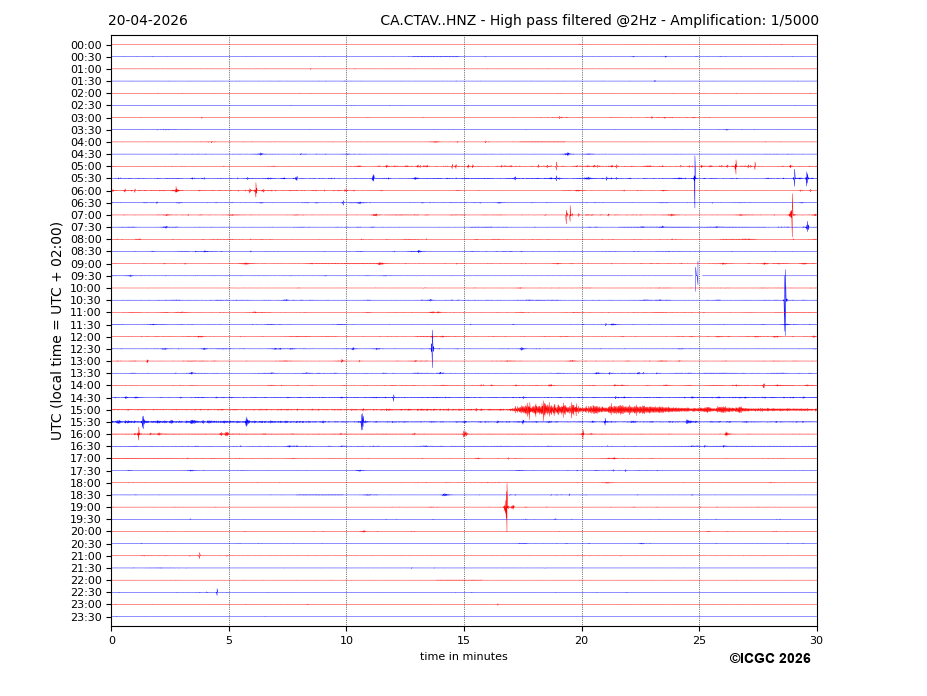
Task: Select the 15:00 time row label
Action: [x=86, y=410]
